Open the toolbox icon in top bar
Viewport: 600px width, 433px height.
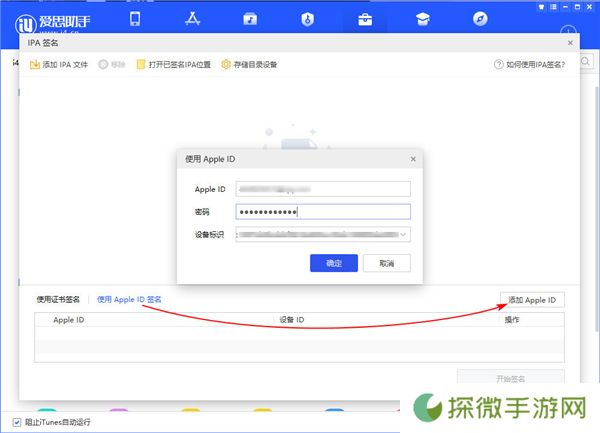tap(365, 19)
